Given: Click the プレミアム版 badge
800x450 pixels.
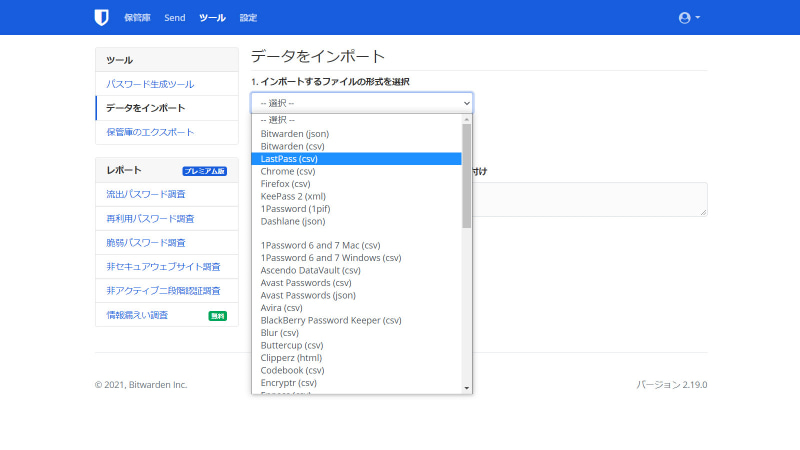Looking at the screenshot, I should (x=205, y=171).
